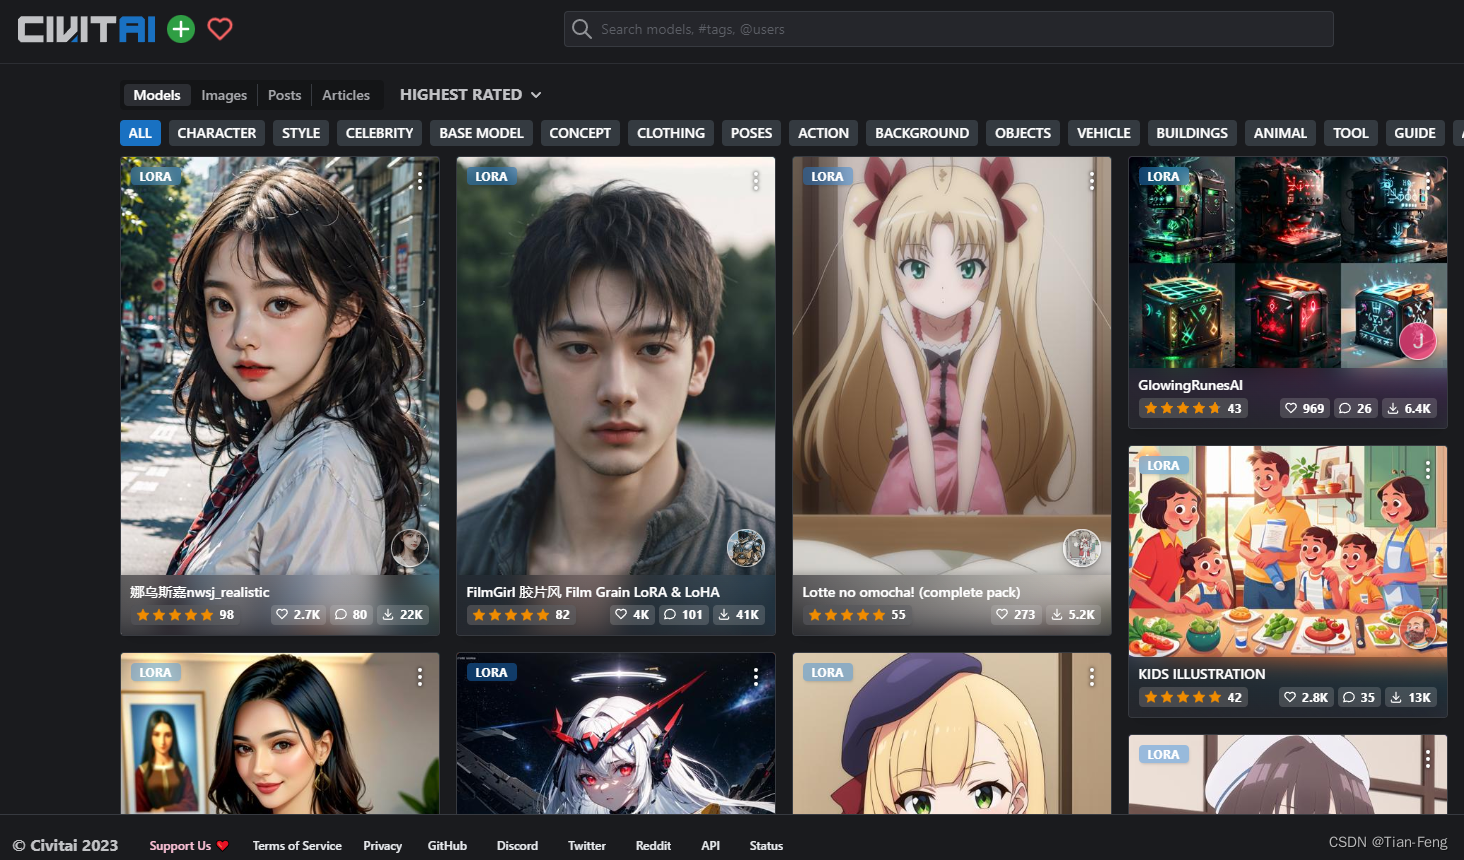Screen dimensions: 1464x860
Task: Filter by BASE MODEL category
Action: click(481, 133)
